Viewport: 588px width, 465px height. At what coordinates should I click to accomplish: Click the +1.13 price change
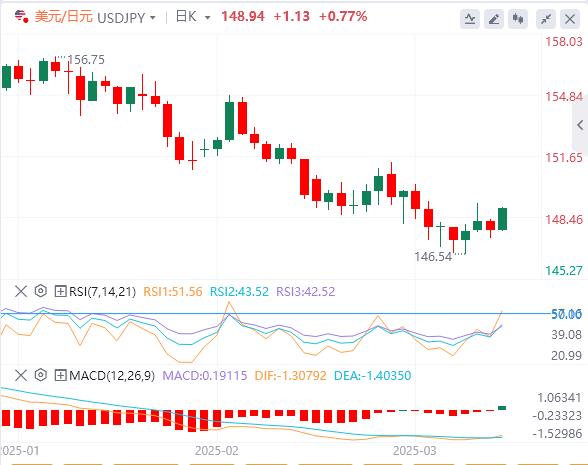[292, 16]
